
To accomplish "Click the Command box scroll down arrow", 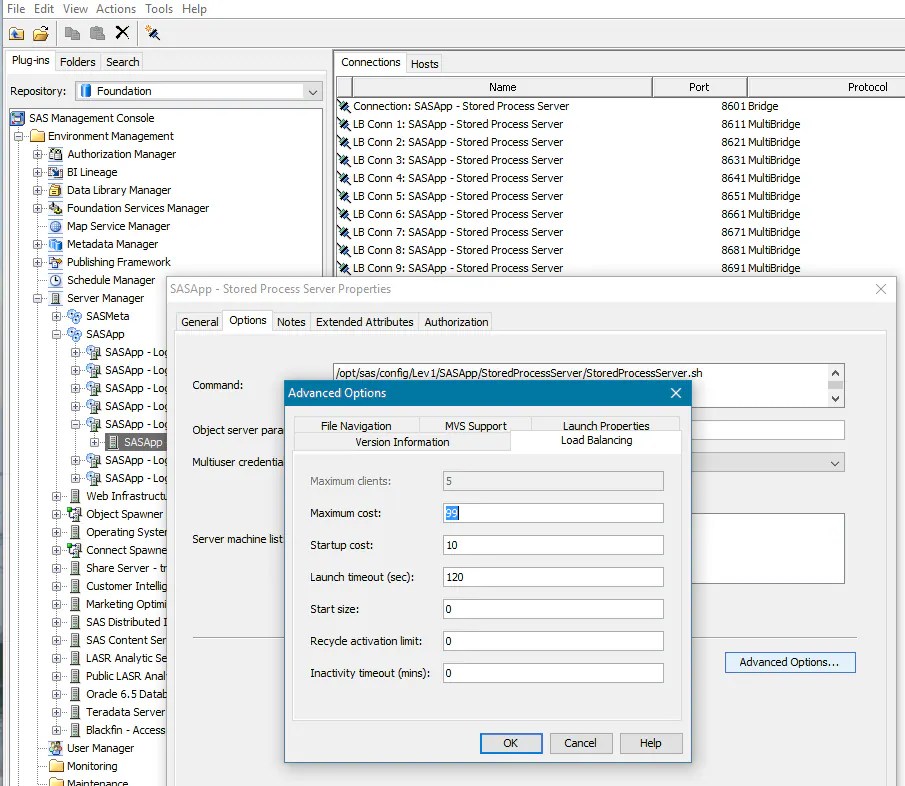I will [x=835, y=399].
